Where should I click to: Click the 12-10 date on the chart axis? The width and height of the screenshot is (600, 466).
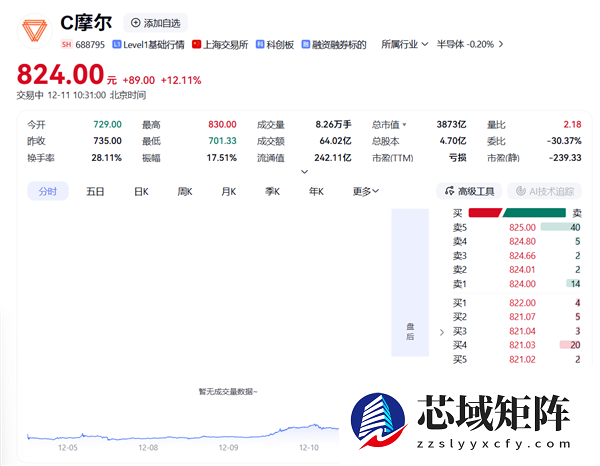[309, 447]
